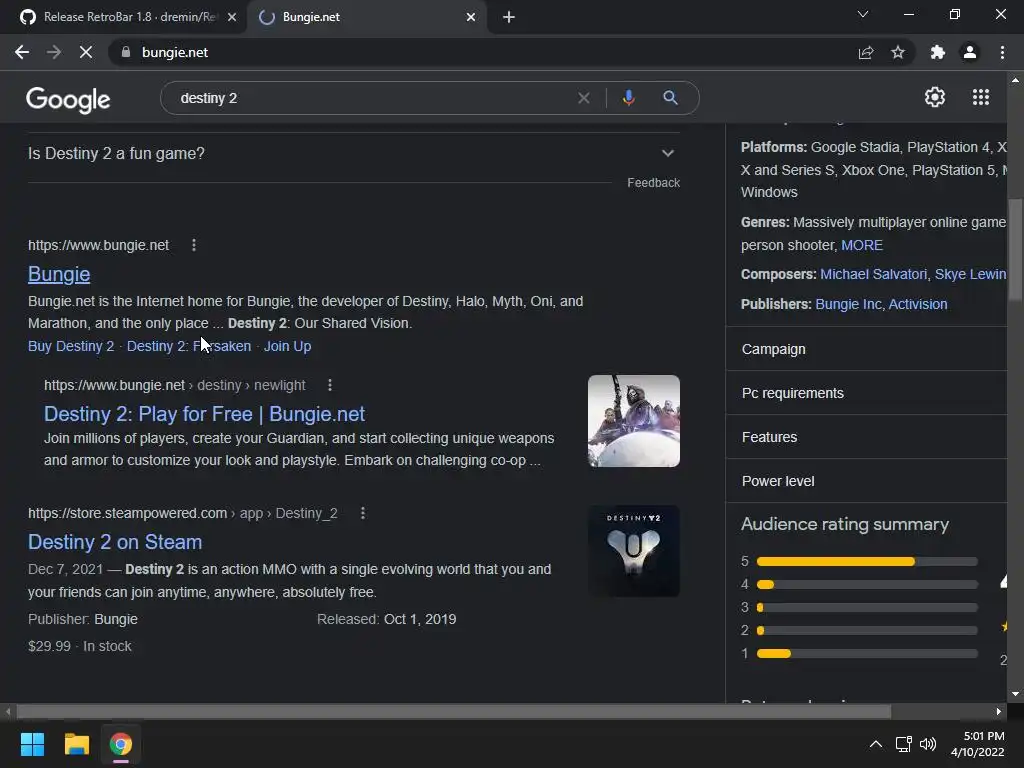Expand the Pc requirements section
The width and height of the screenshot is (1024, 768).
click(866, 393)
